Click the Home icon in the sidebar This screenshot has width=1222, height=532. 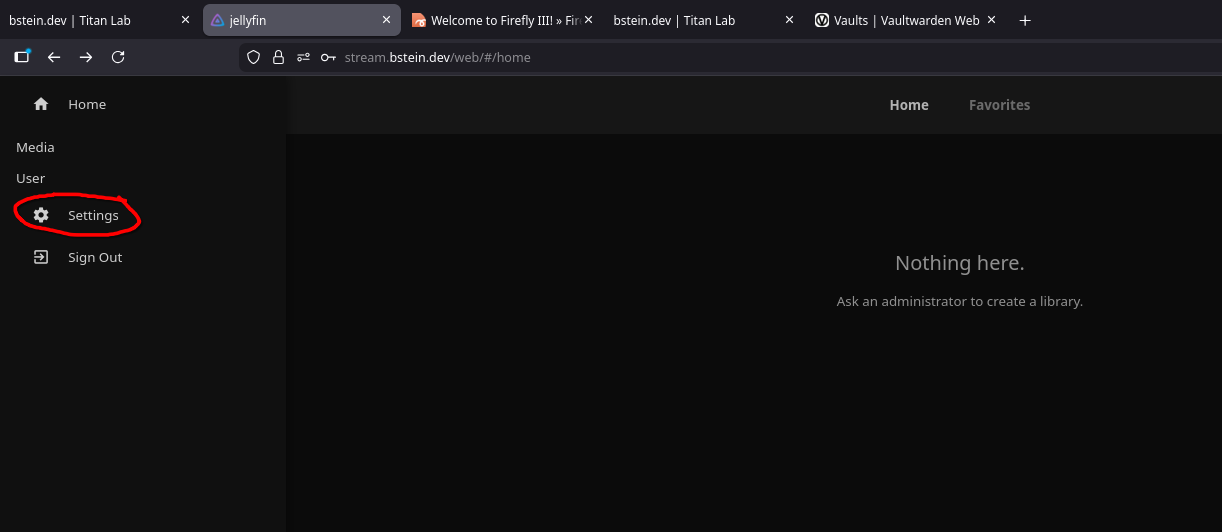click(41, 104)
